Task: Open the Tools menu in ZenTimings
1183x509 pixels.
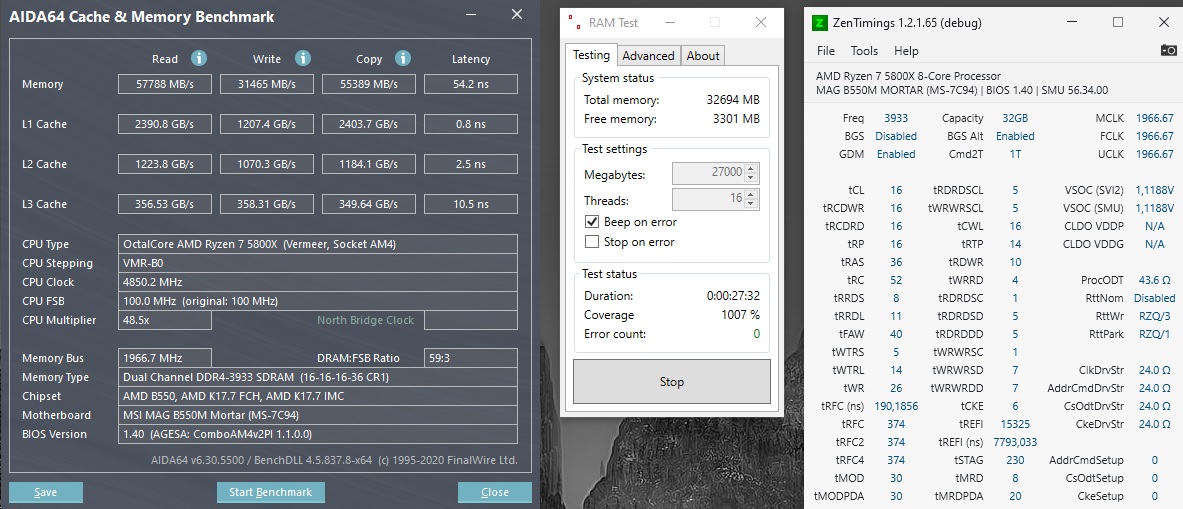Action: pyautogui.click(x=864, y=51)
